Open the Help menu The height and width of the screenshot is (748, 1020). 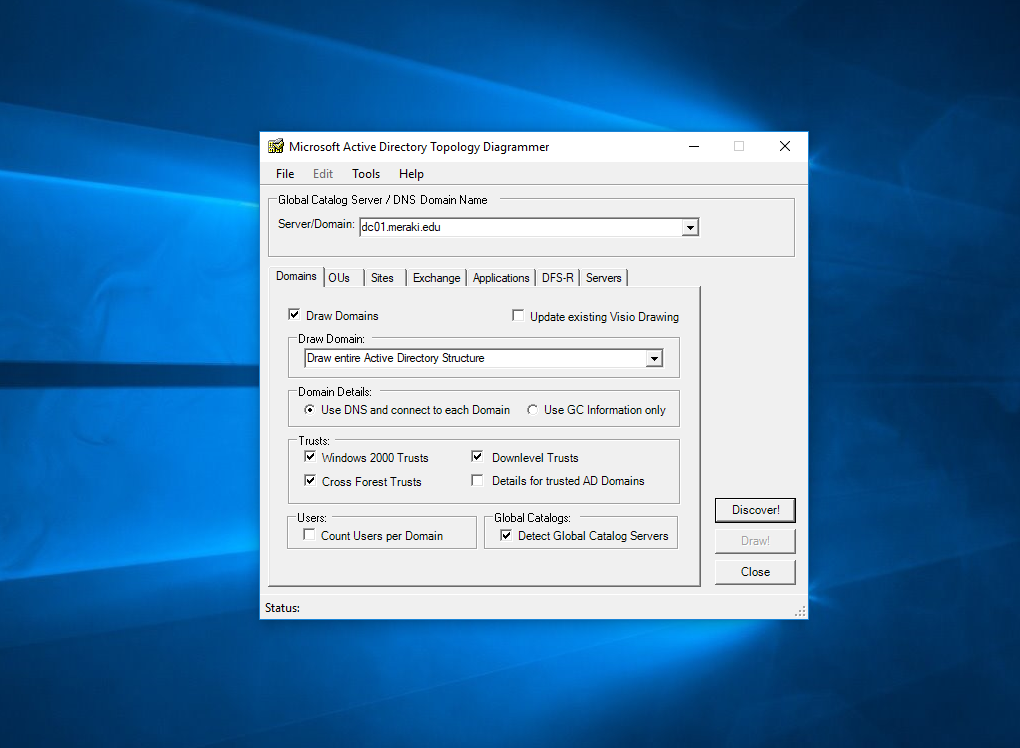point(411,174)
